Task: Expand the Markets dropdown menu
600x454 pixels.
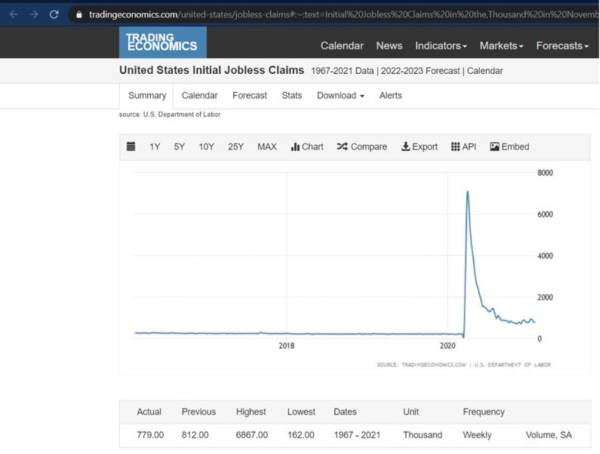Action: 501,46
